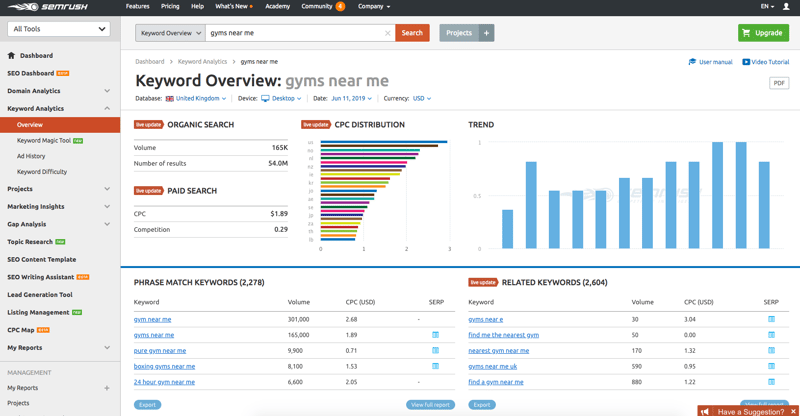Click the Projects button
800x416 pixels.
[x=459, y=33]
